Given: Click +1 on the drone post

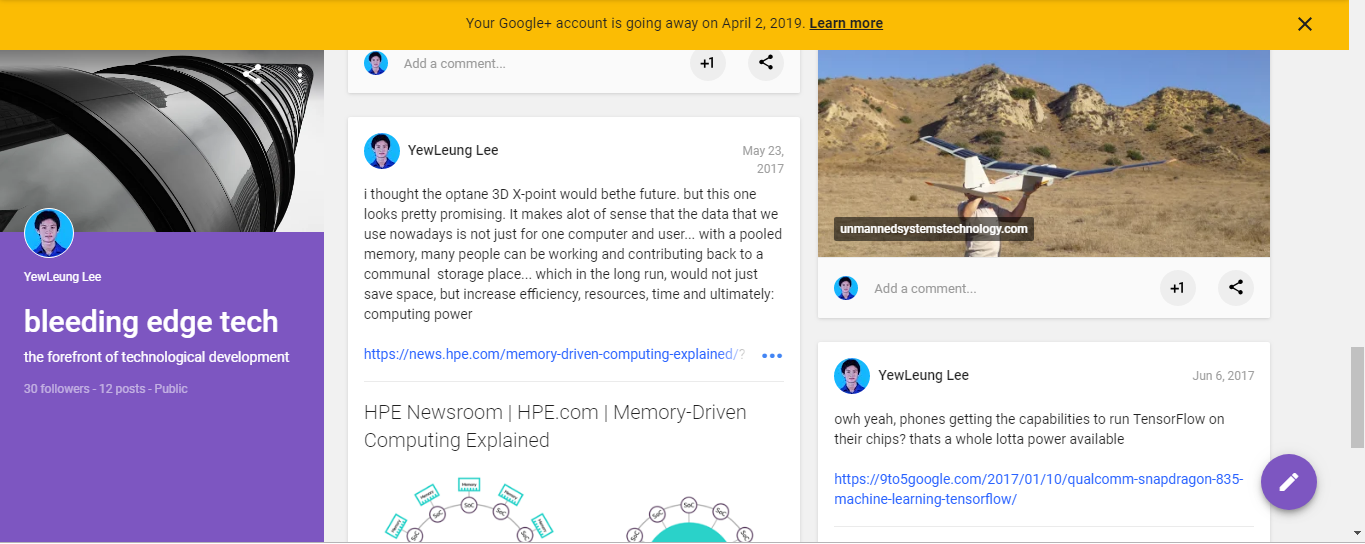Looking at the screenshot, I should (x=1178, y=288).
